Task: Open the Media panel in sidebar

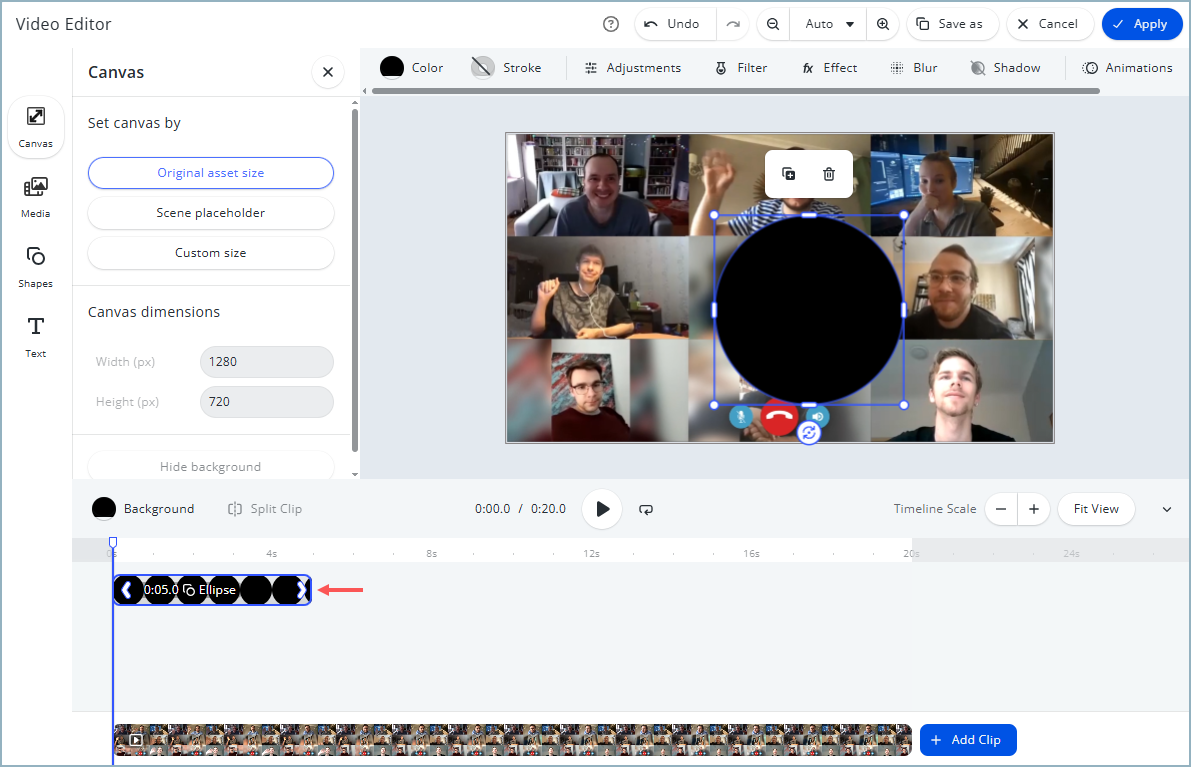Action: click(35, 196)
